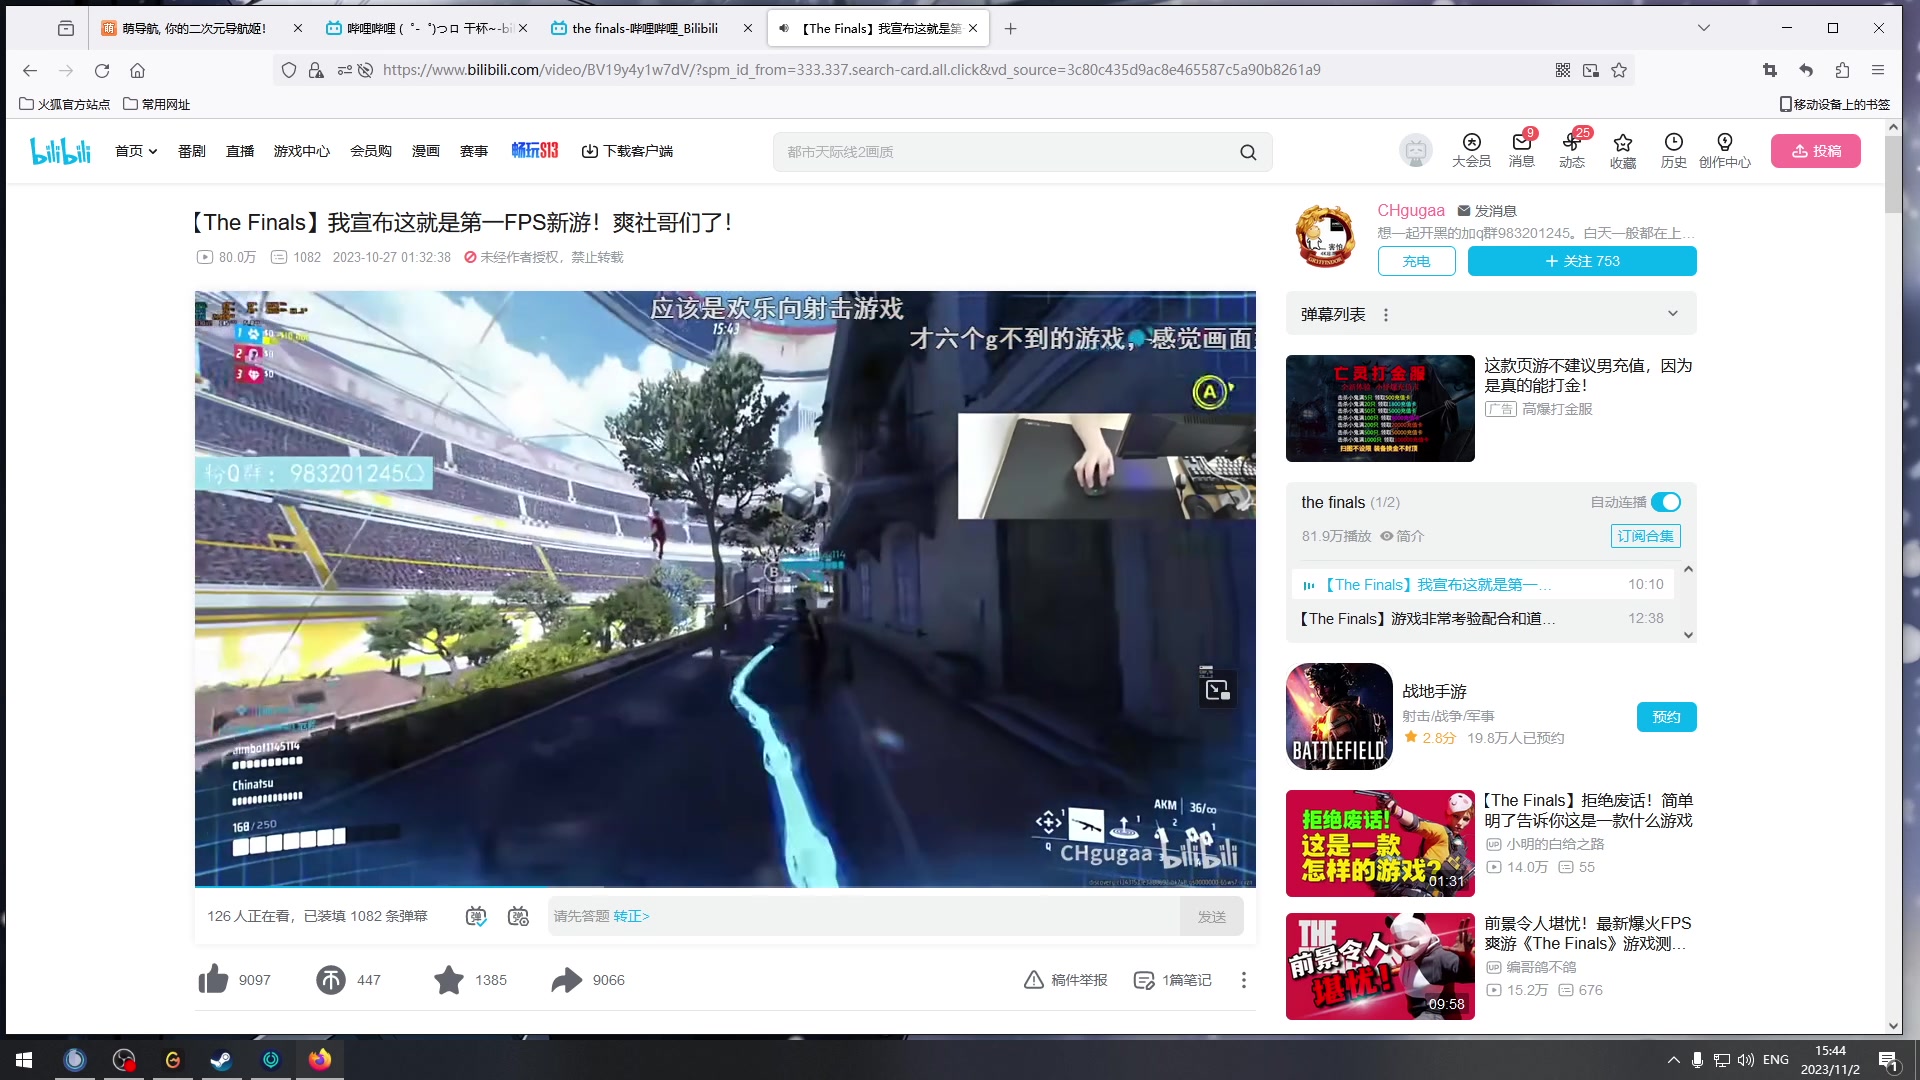Open CHgugaa uploader avatar
Viewport: 1920px width, 1080px height.
pyautogui.click(x=1326, y=237)
